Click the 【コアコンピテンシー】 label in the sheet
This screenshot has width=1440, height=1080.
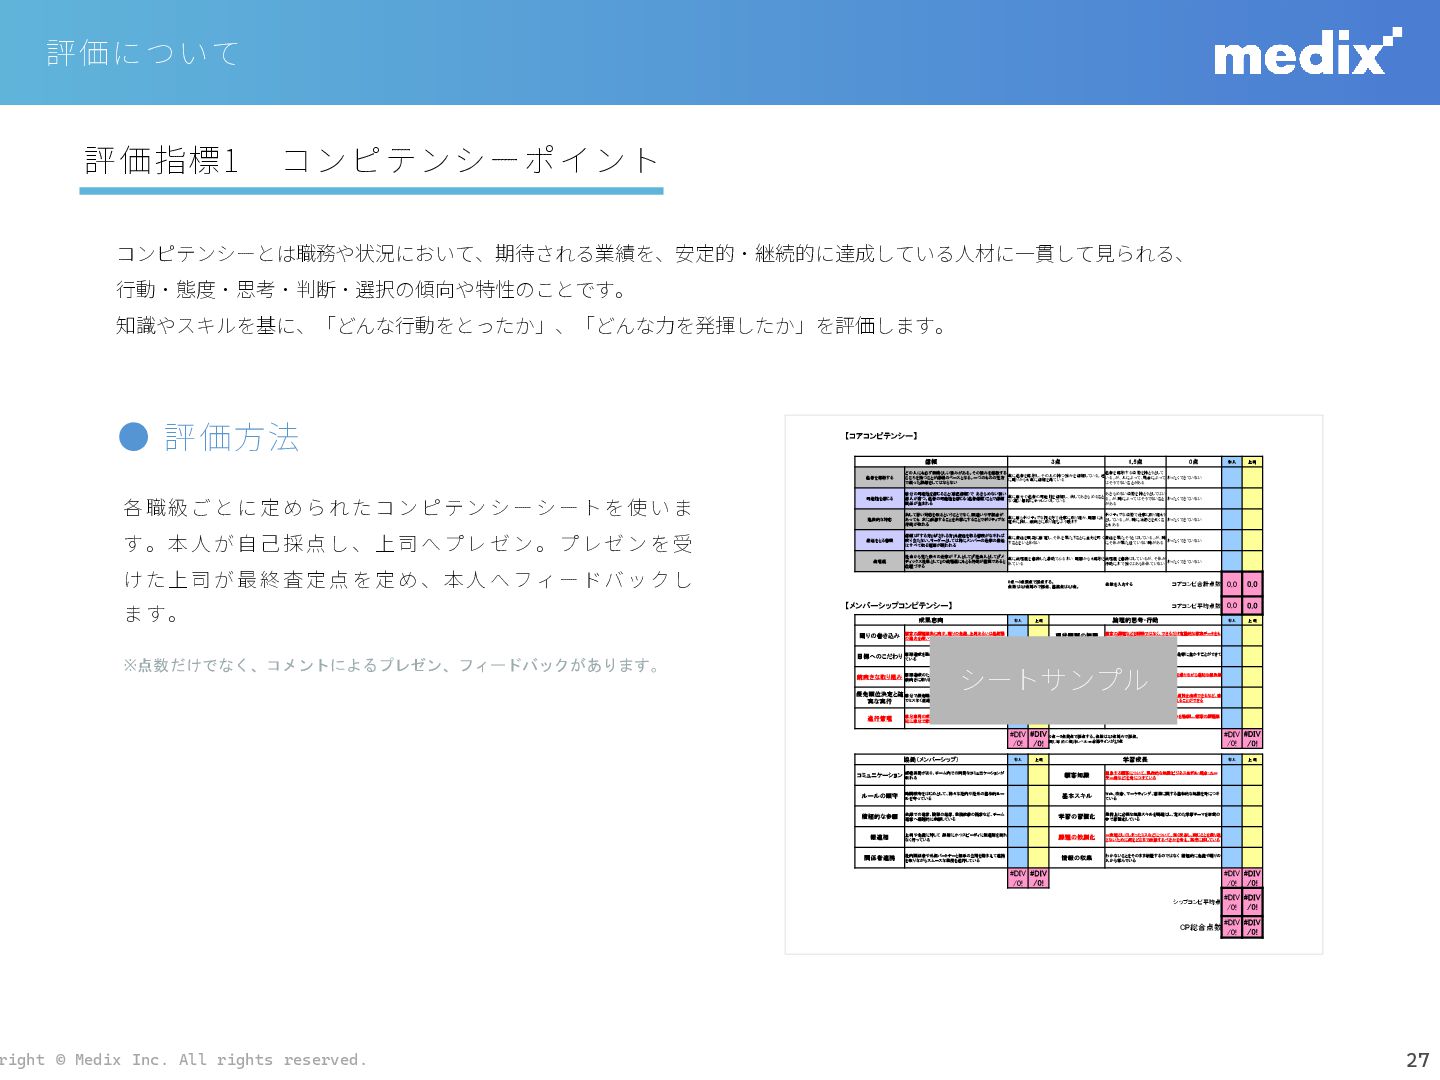[x=881, y=436]
